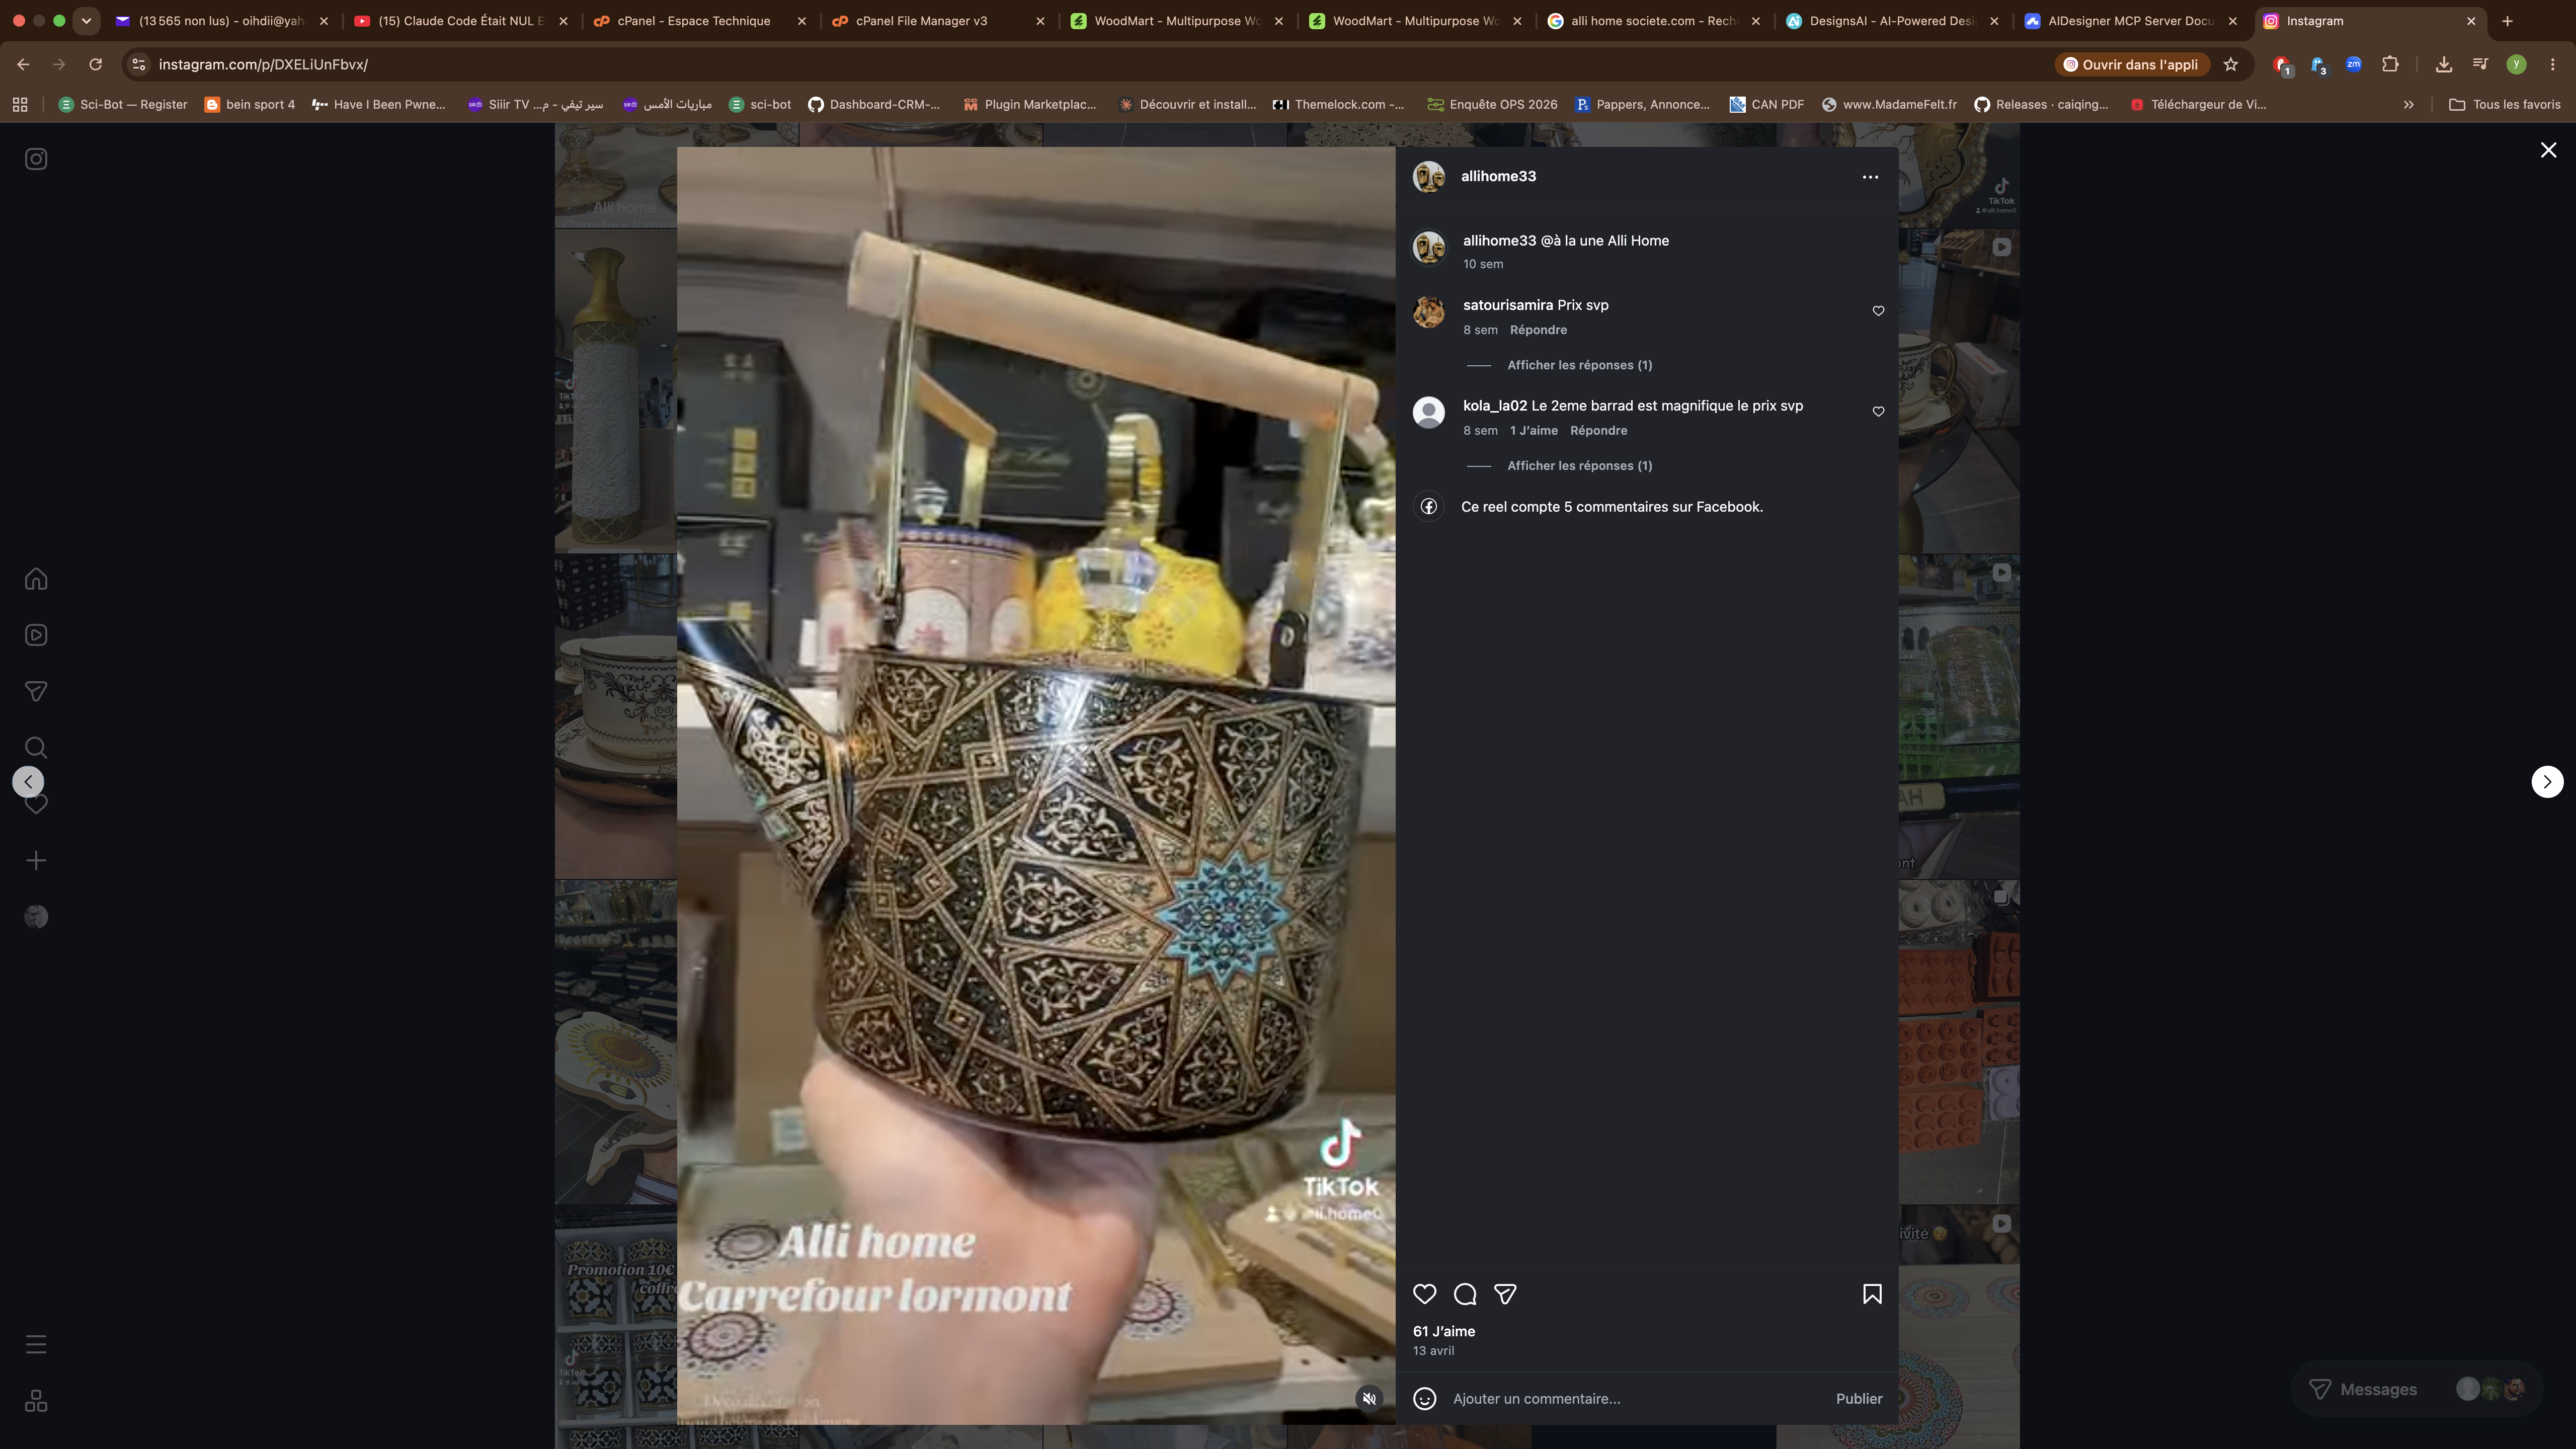2576x1449 pixels.
Task: Expand replies under satourisamira's comment
Action: 1579,365
